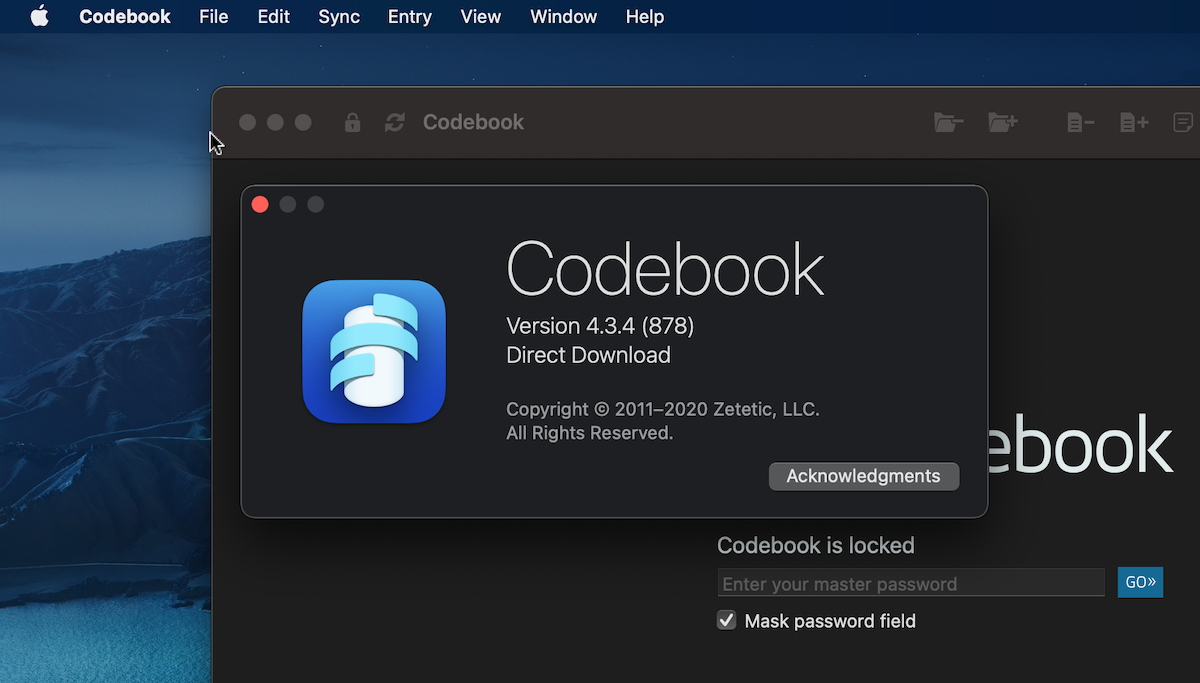Open the Codebook application menu

(x=125, y=17)
